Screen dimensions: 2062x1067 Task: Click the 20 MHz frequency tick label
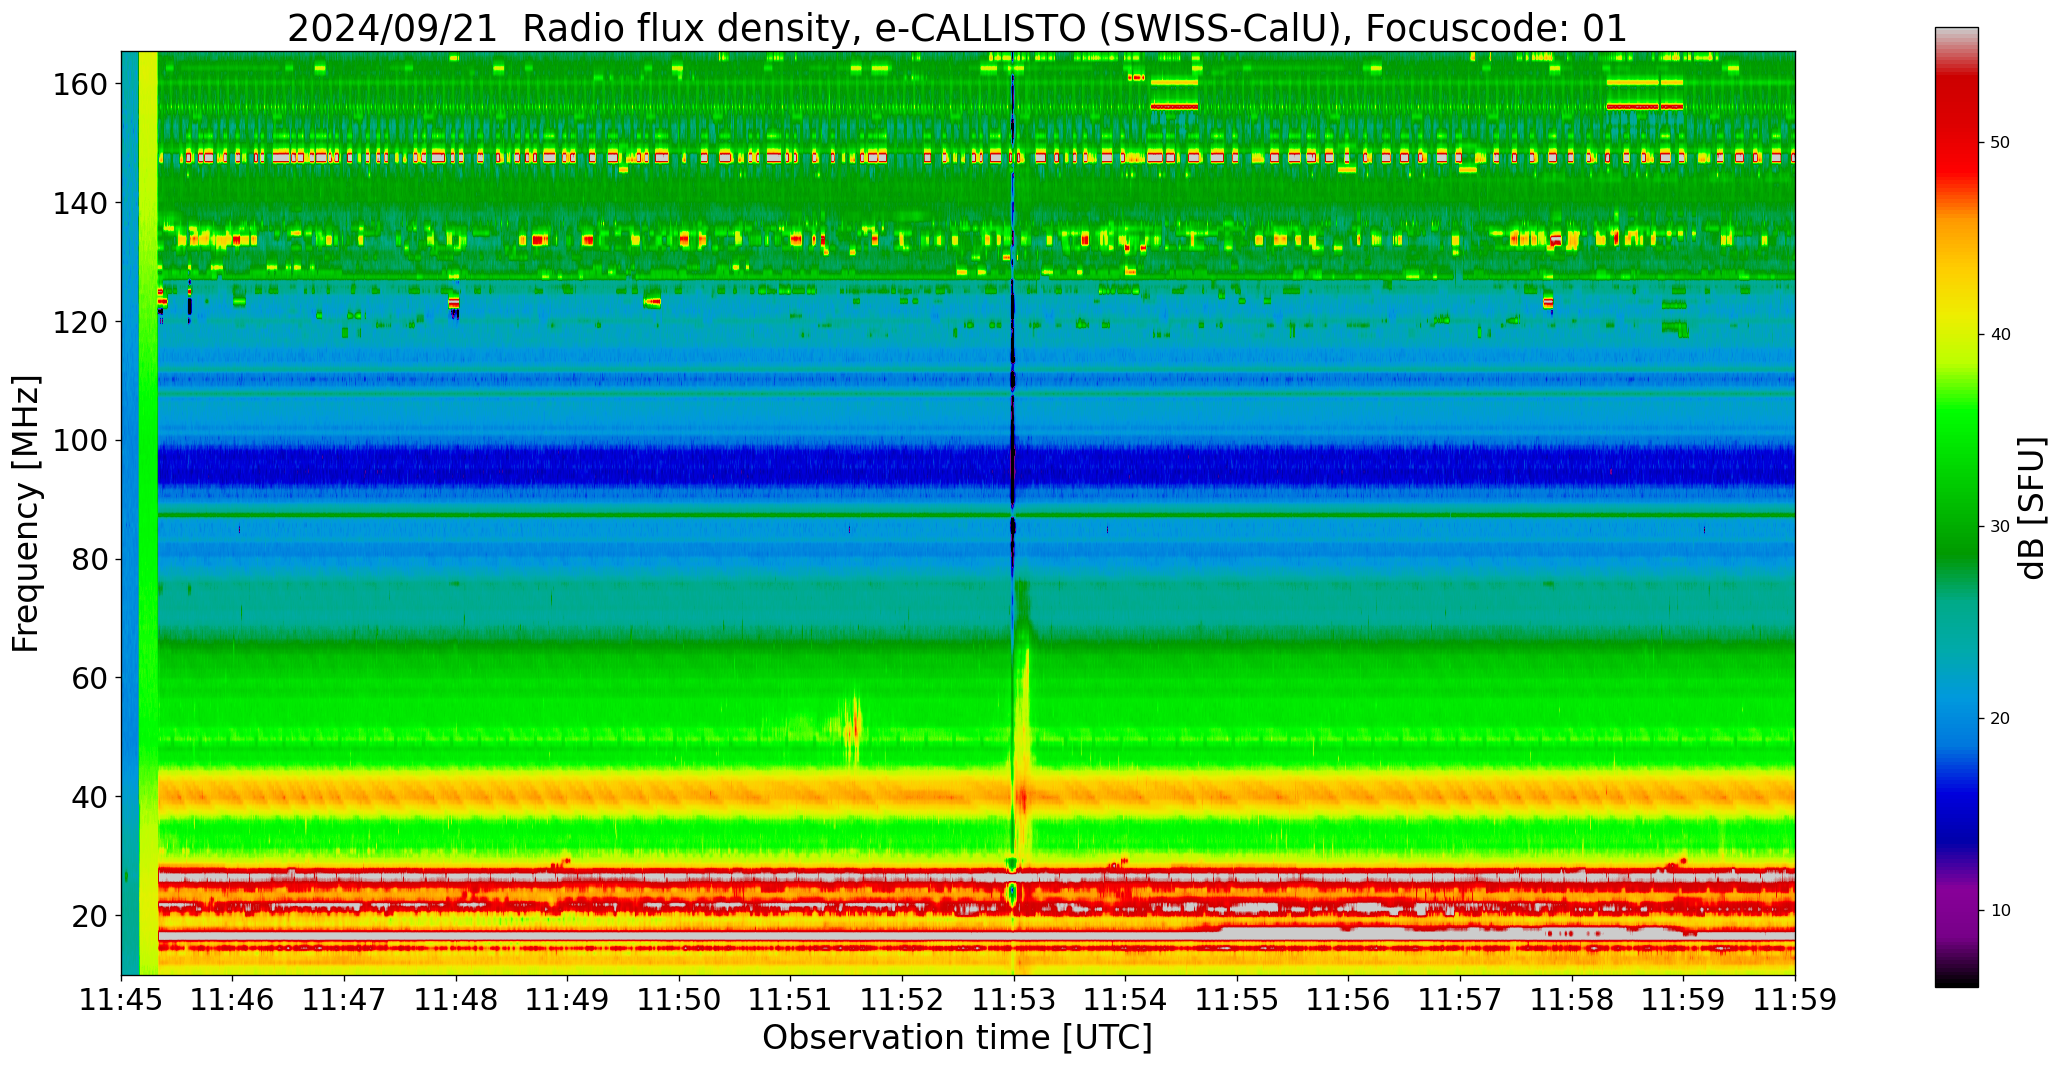90,915
